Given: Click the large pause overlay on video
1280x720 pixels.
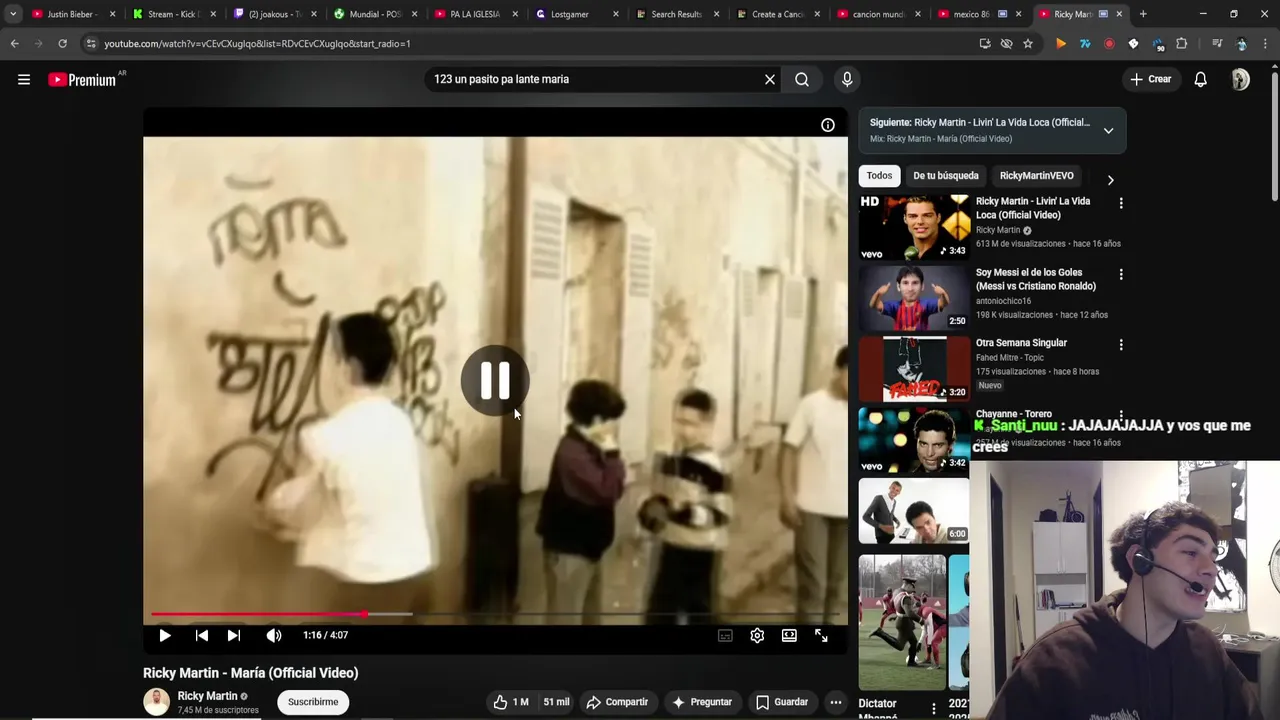Looking at the screenshot, I should (x=495, y=380).
